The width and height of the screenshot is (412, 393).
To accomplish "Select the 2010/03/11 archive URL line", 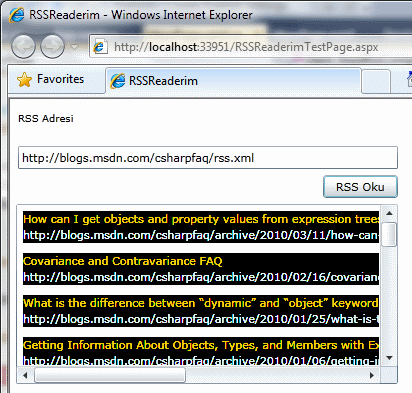I will [x=201, y=235].
